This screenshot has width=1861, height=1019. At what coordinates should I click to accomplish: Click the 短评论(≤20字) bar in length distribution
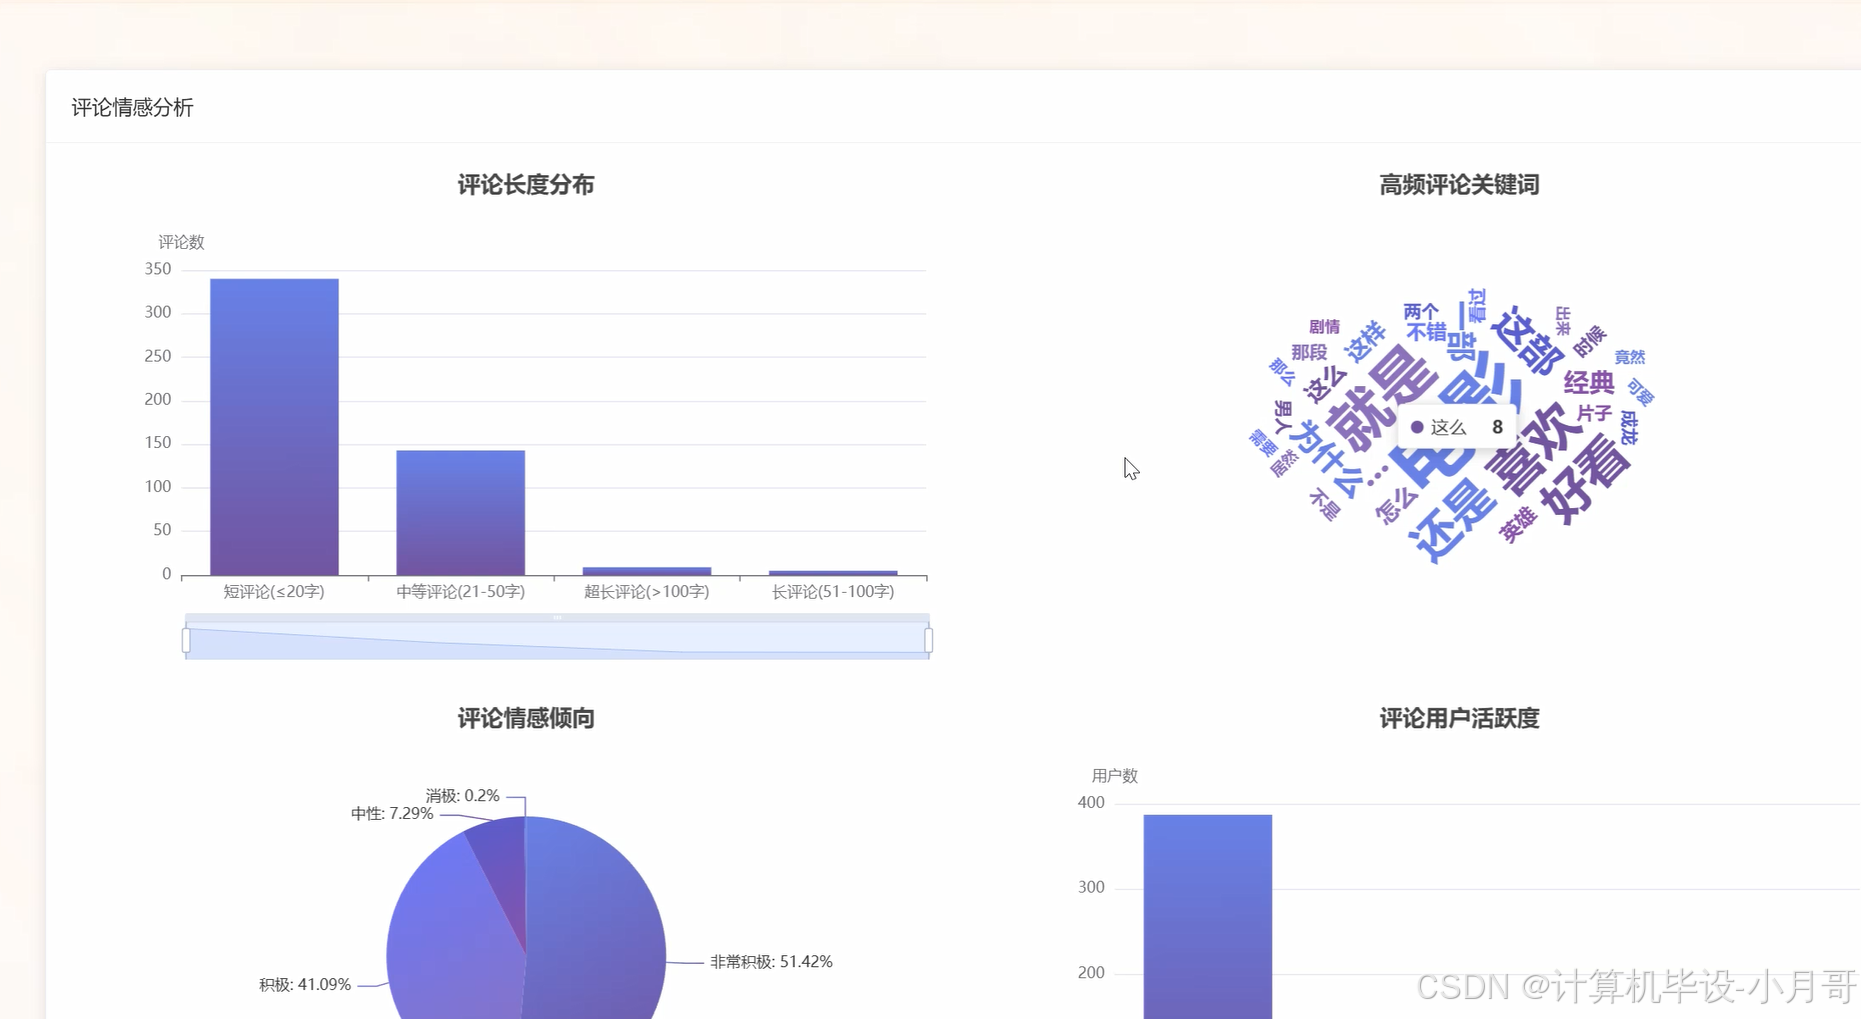[x=275, y=425]
